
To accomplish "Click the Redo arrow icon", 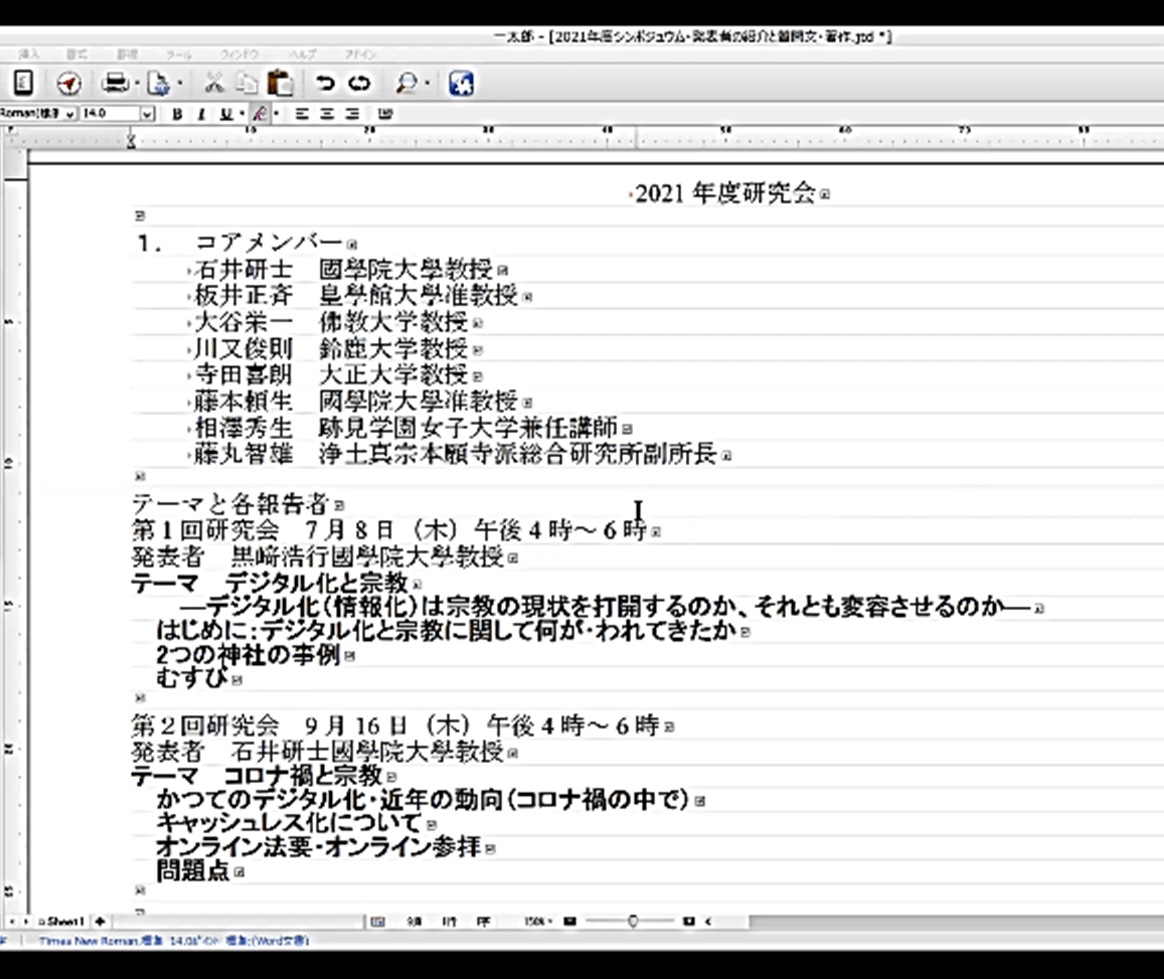I will click(x=359, y=84).
